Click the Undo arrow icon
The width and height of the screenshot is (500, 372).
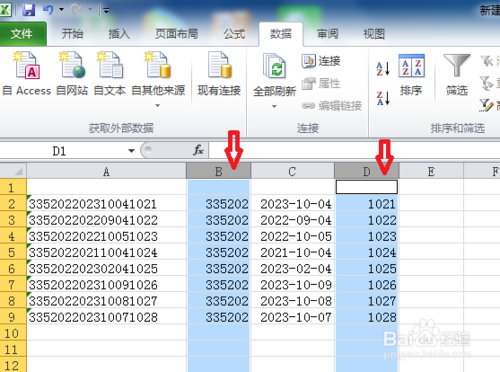(48, 10)
